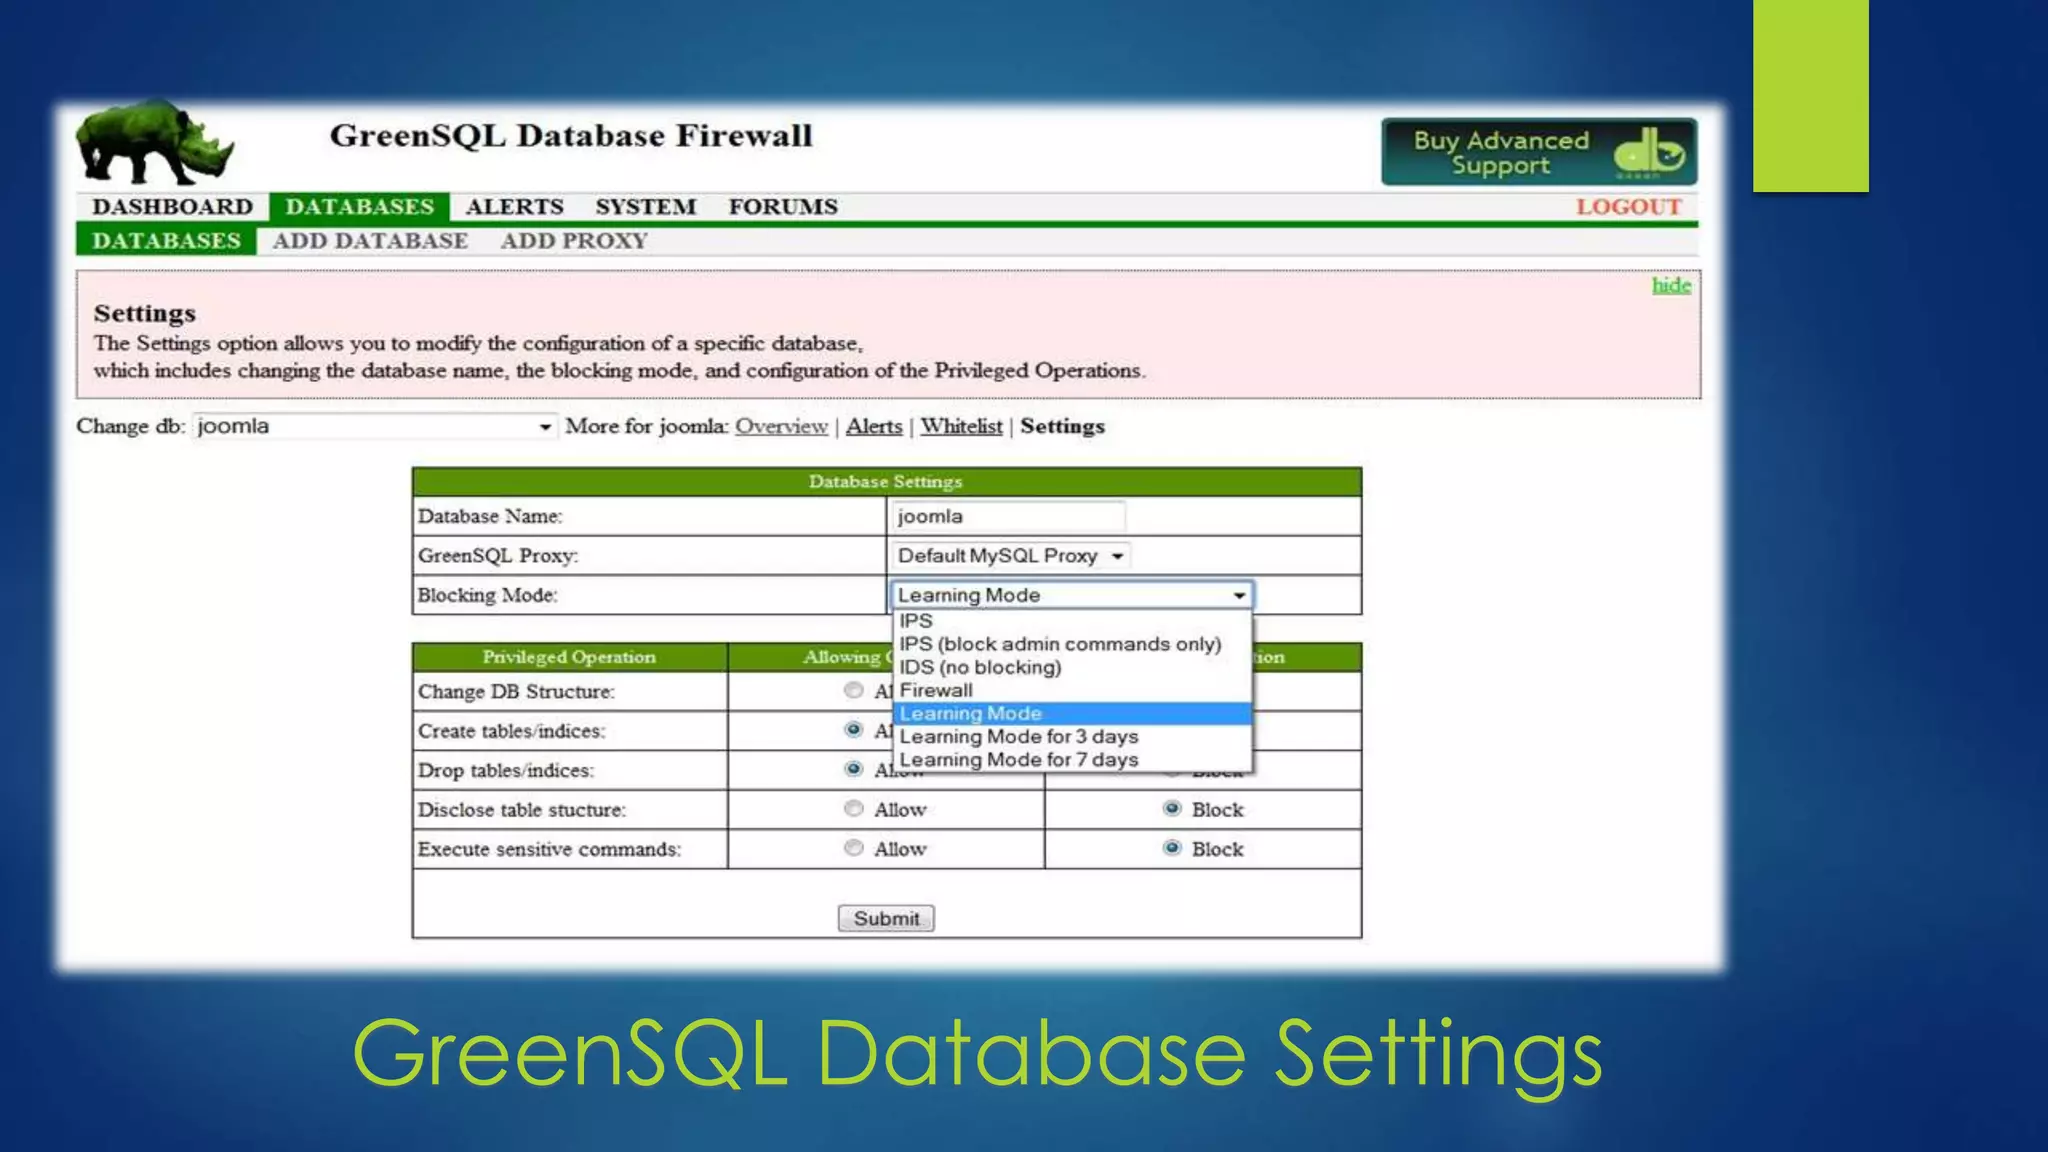Choose IPS blocking mode option
This screenshot has width=2048, height=1152.
coord(1071,621)
